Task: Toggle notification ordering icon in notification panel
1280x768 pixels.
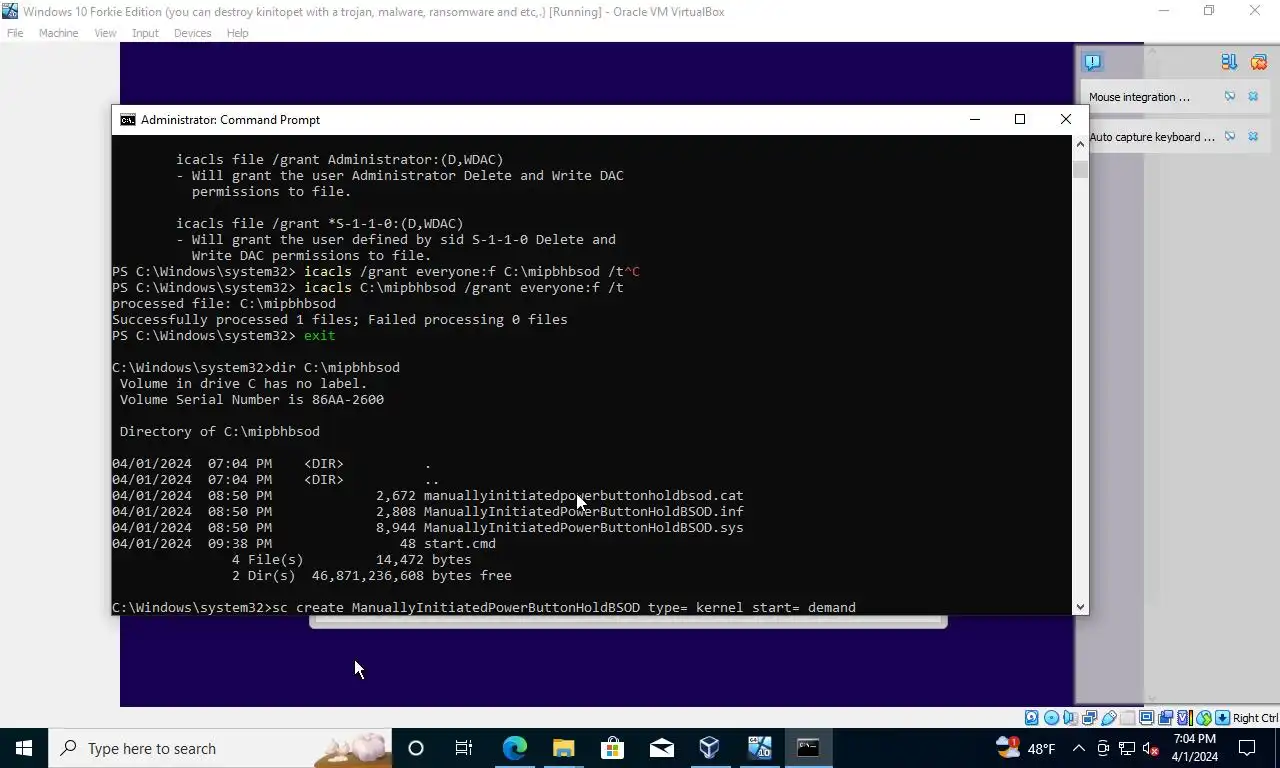Action: pos(1229,62)
